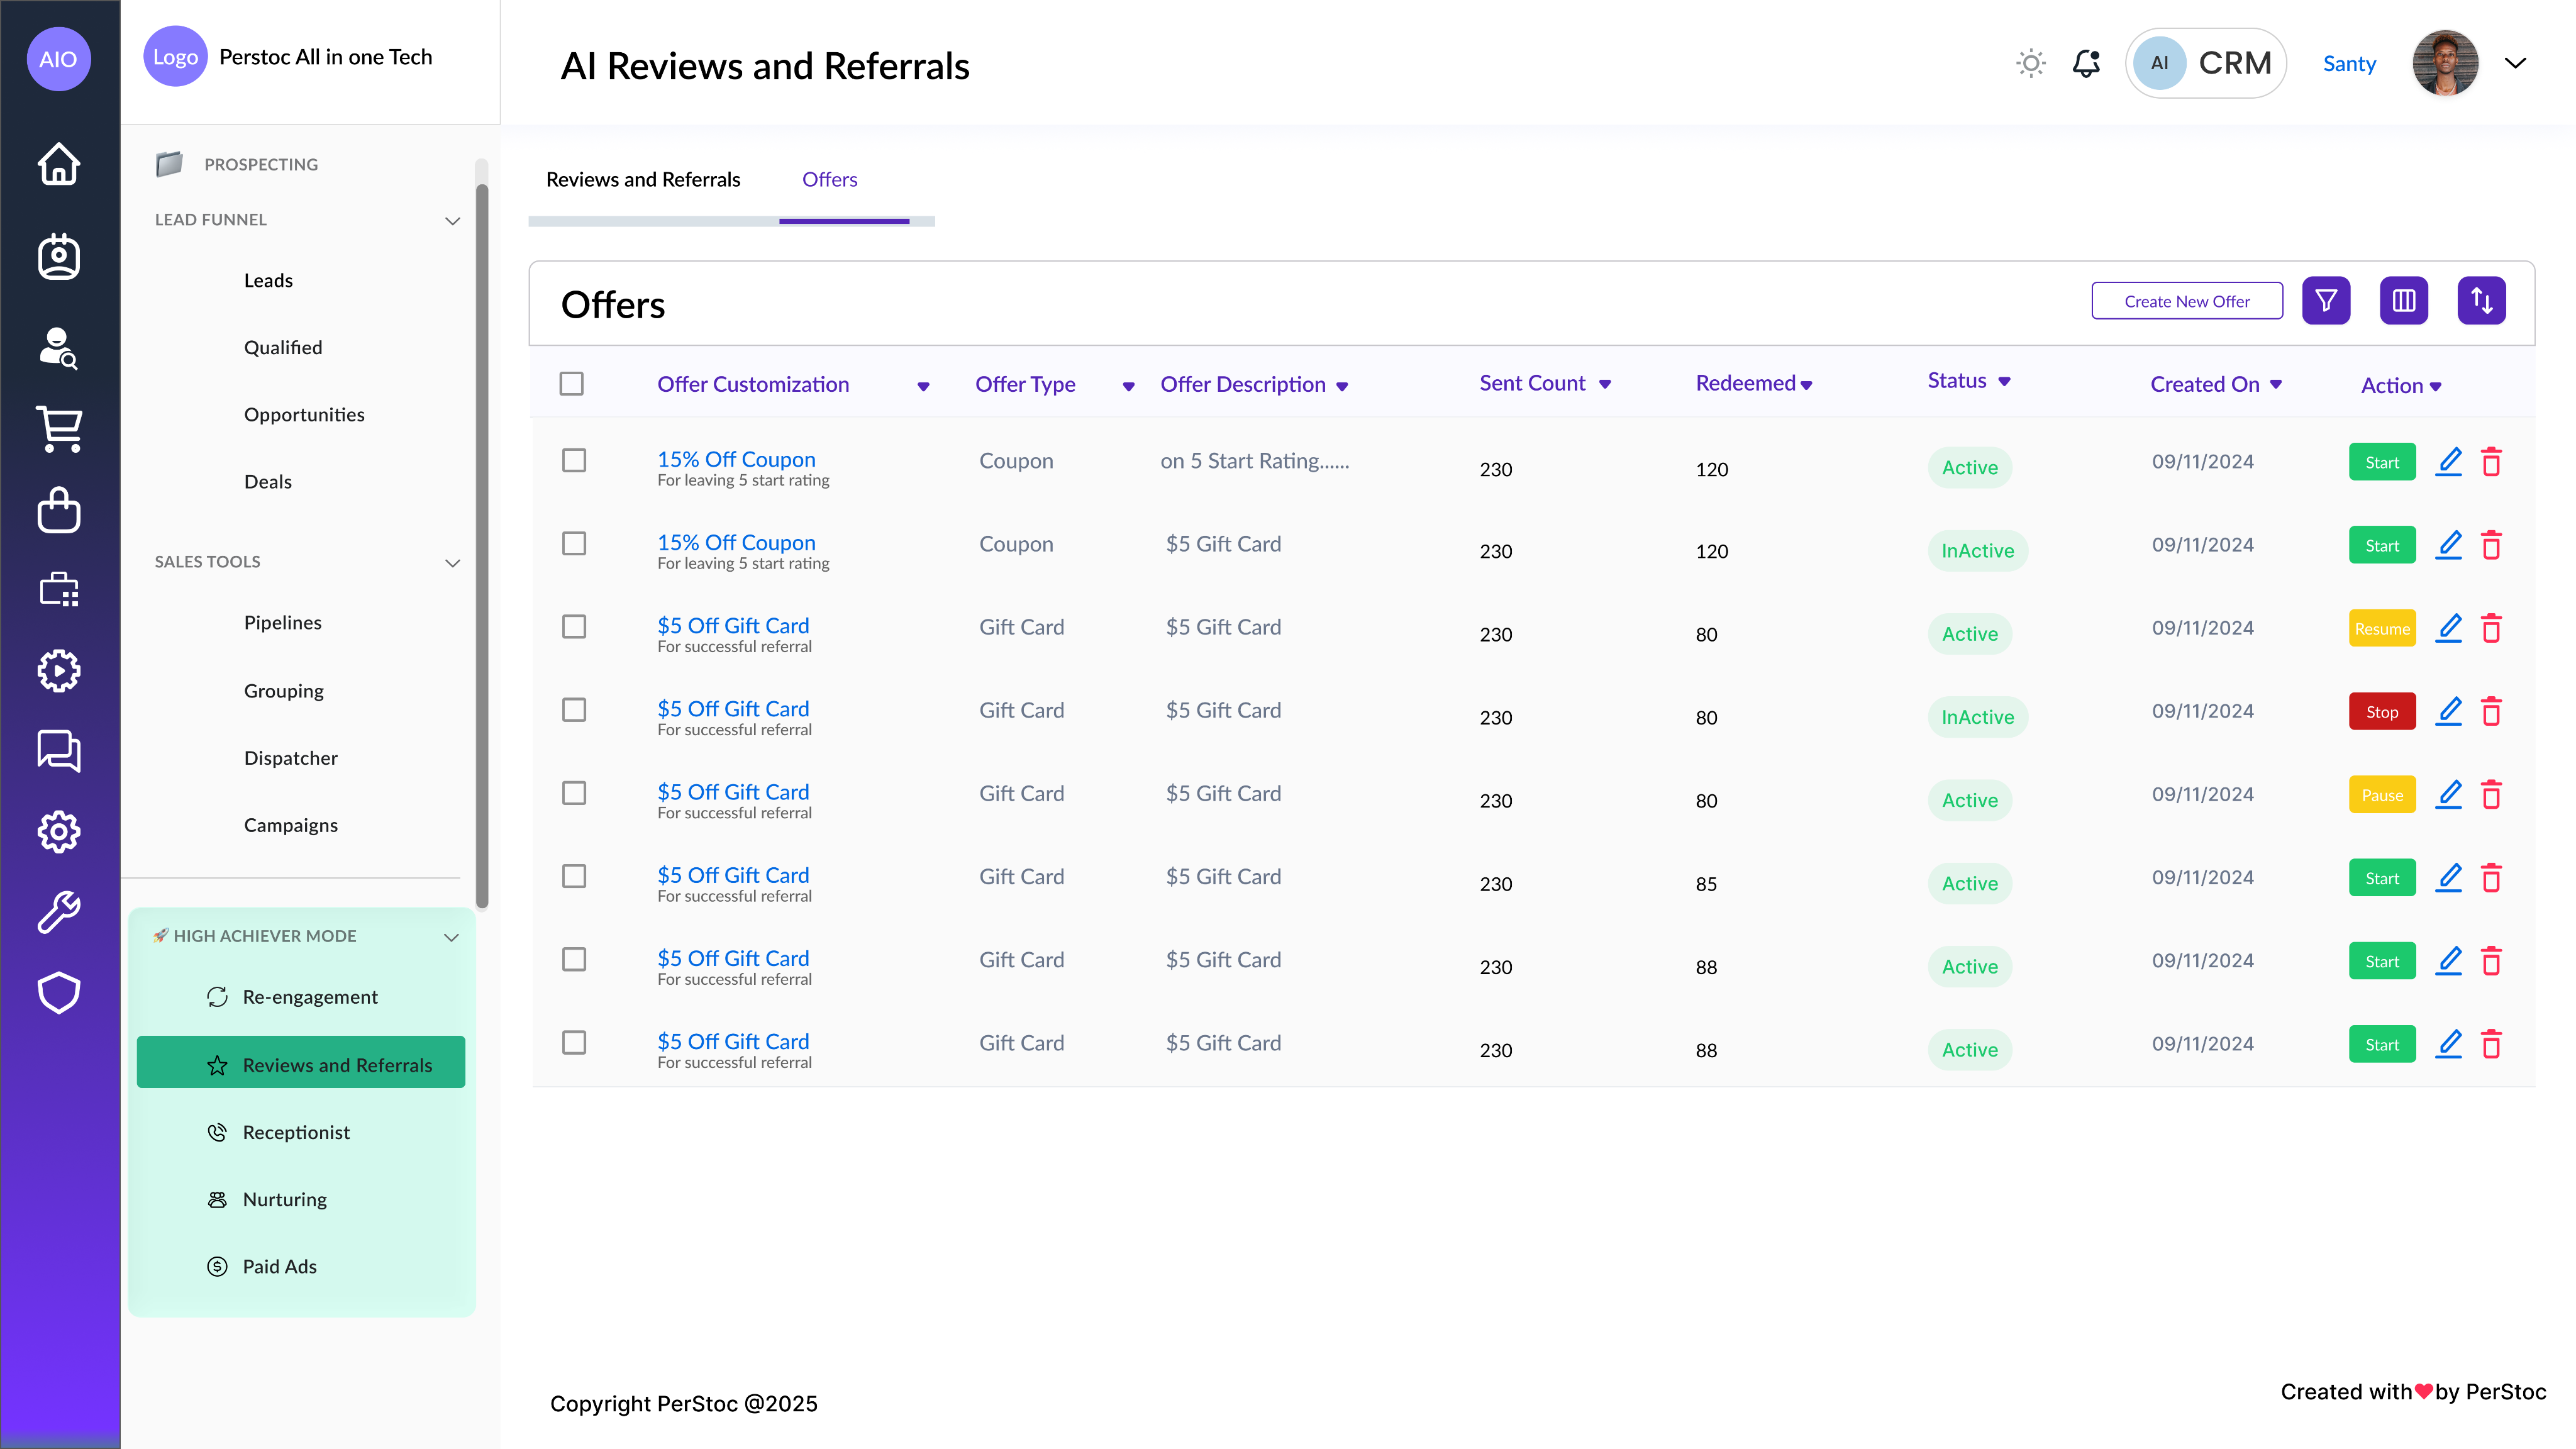Open the Status column dropdown arrow
Viewport: 2576px width, 1449px height.
2005,382
